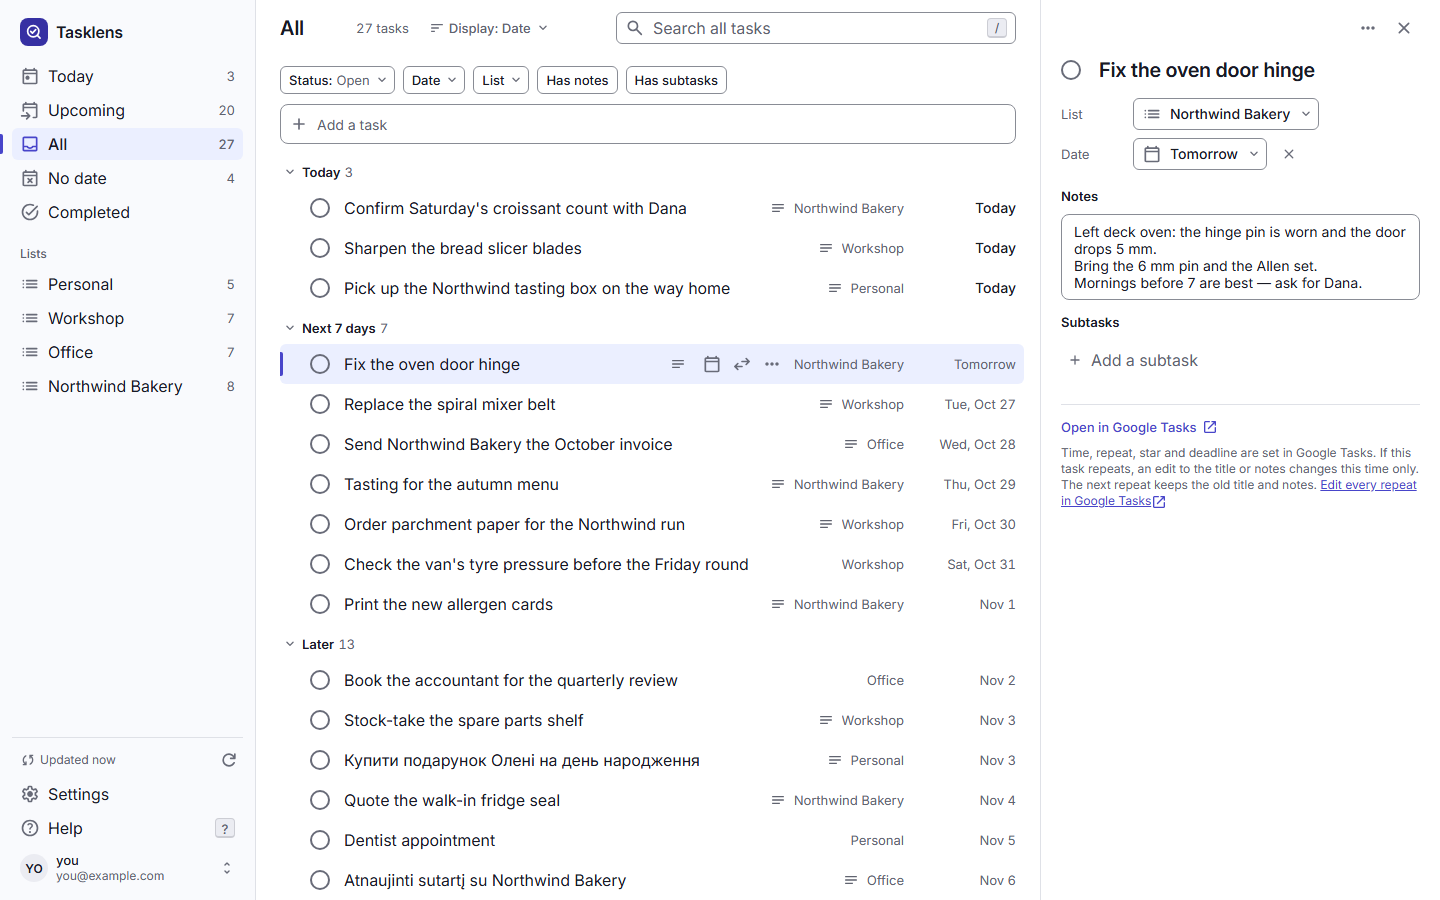Open the Tomorrow date picker dropdown

click(x=1200, y=154)
